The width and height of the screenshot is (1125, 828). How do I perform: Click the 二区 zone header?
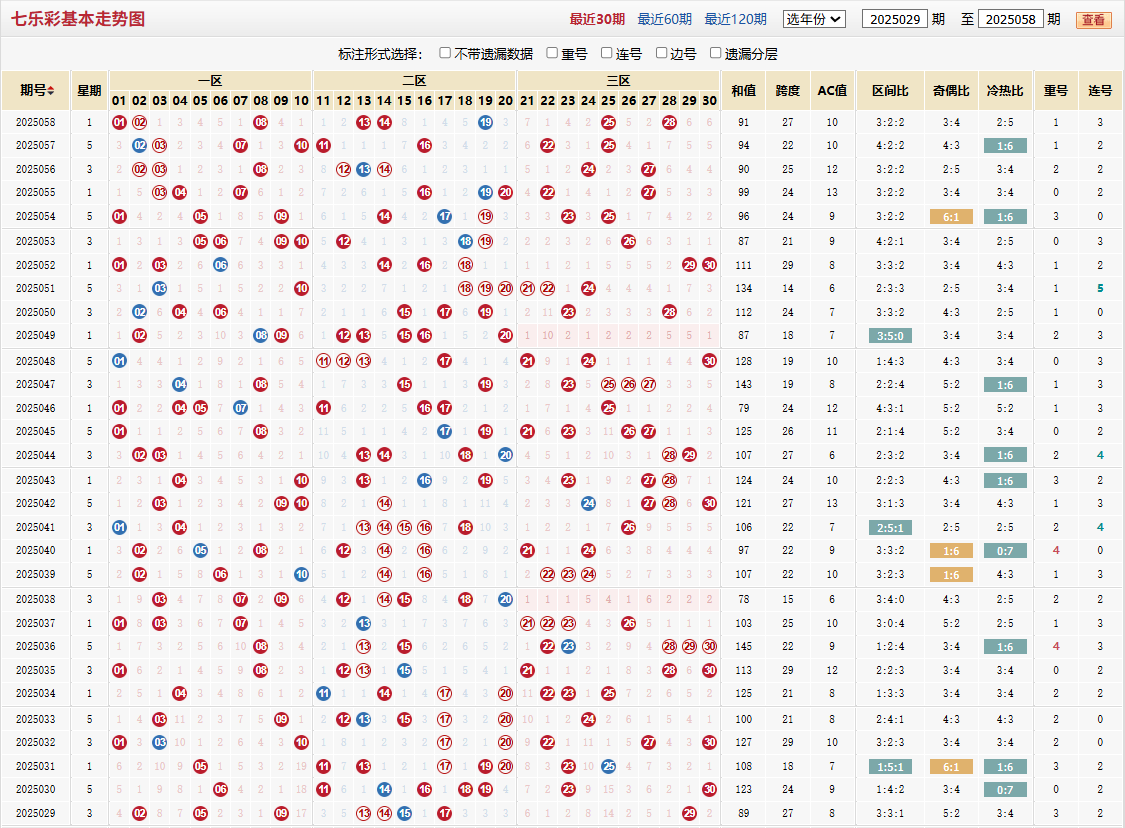(414, 80)
